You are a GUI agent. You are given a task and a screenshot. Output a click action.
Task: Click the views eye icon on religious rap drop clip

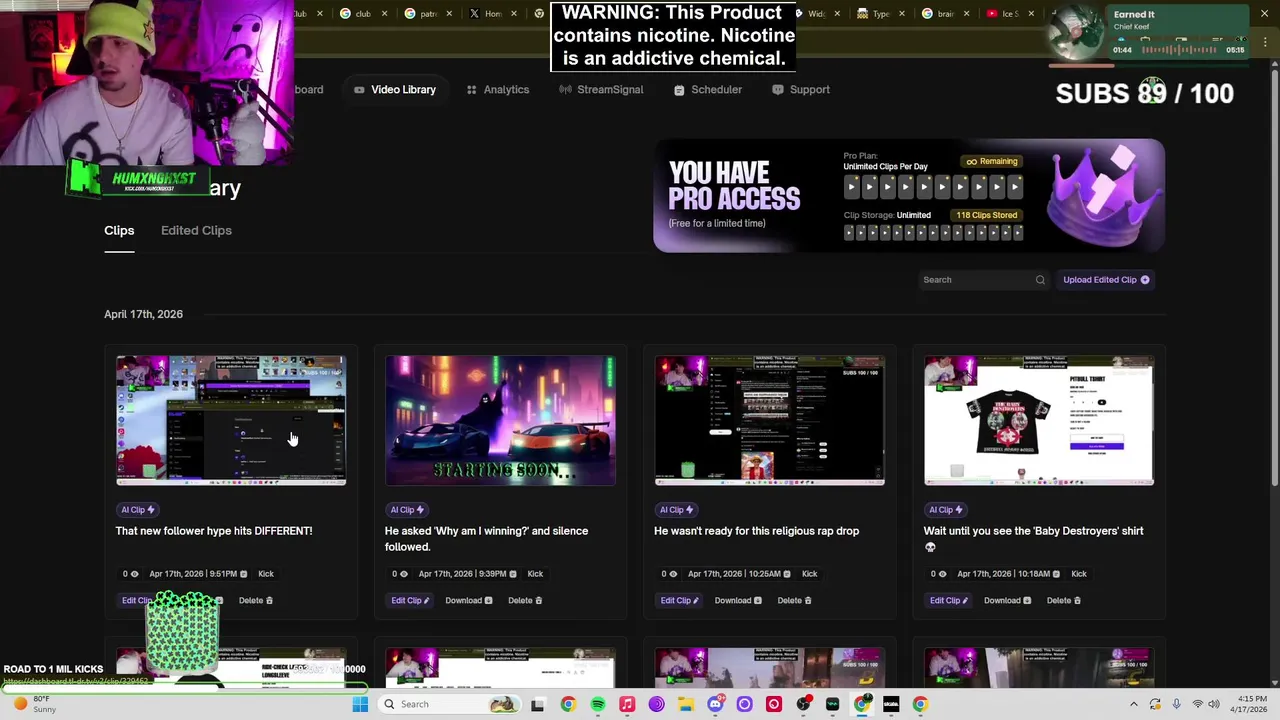pyautogui.click(x=672, y=574)
